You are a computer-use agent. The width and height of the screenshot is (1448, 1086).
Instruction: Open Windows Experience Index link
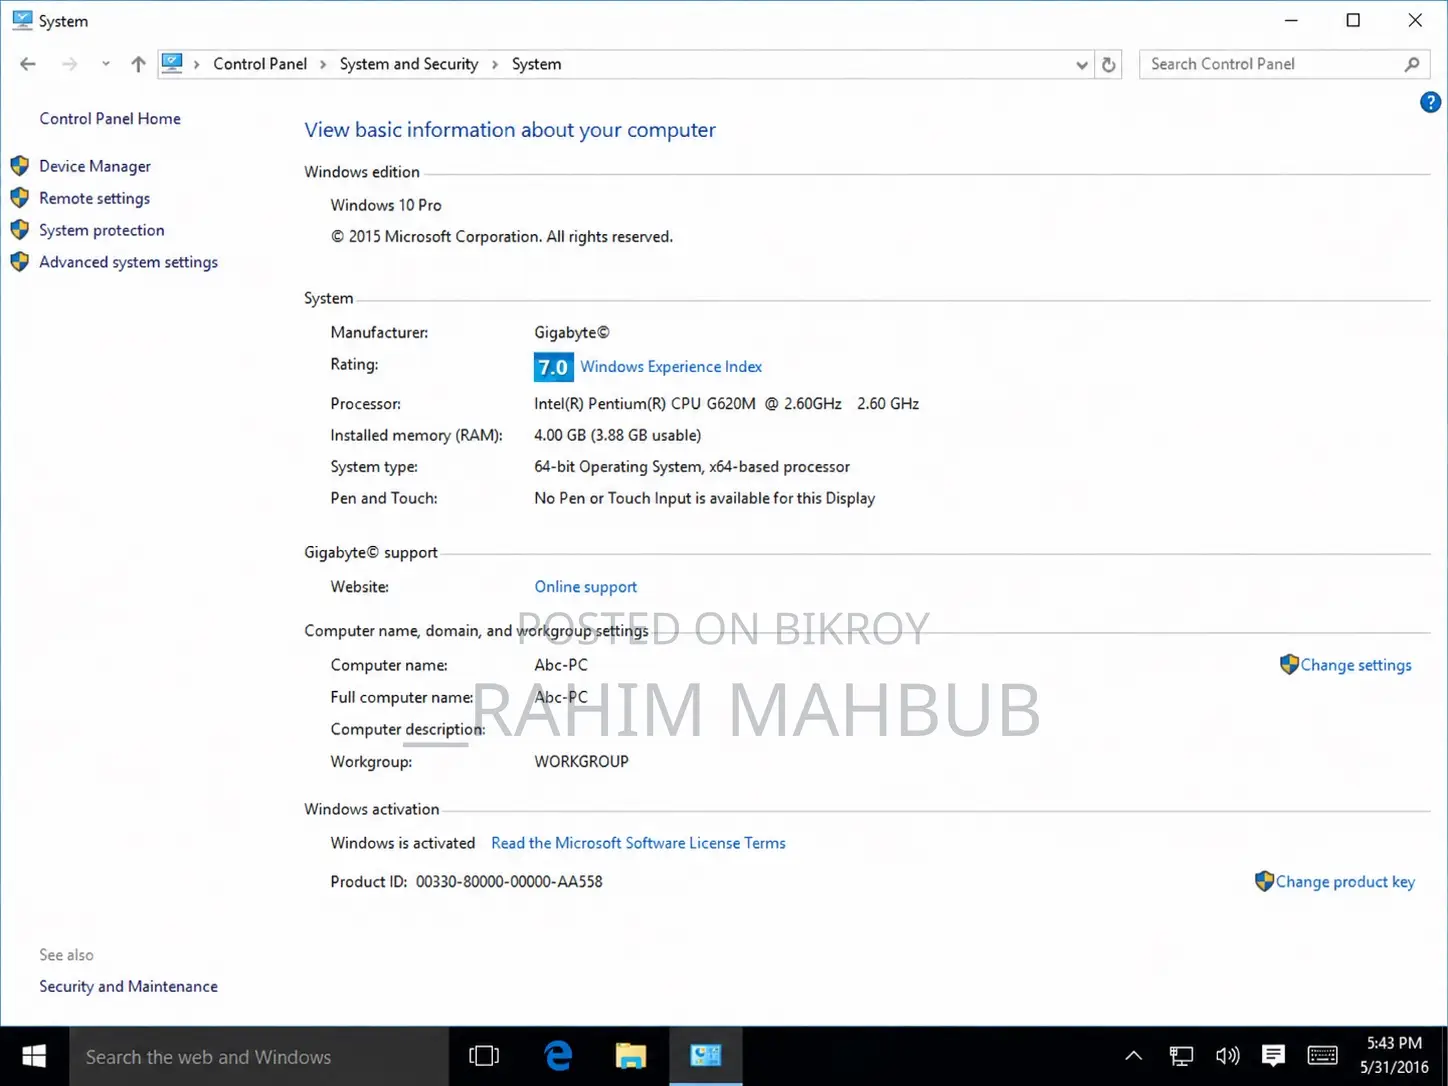(671, 367)
